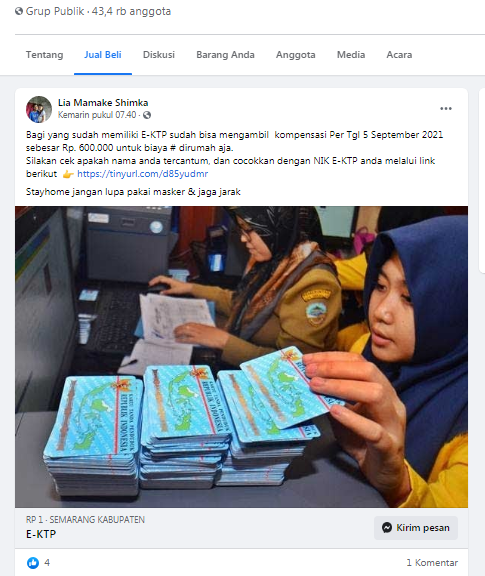Open the tinyurl.com/d85yudmr link
485x576 pixels.
[x=143, y=174]
